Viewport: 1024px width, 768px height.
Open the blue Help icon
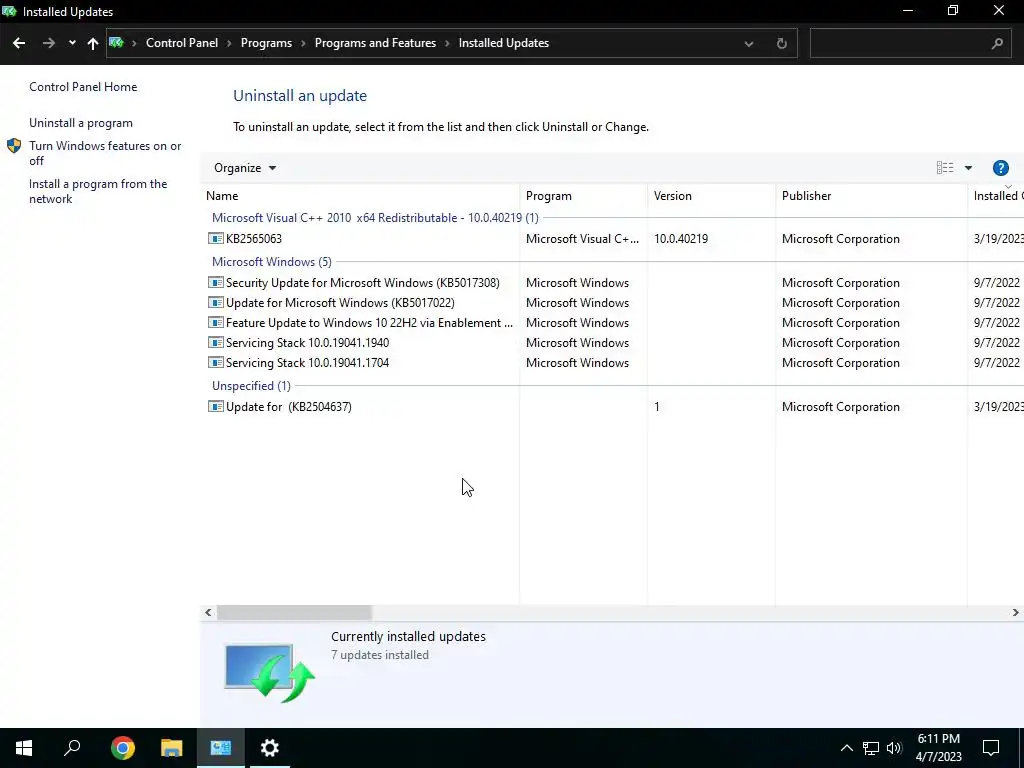click(1000, 168)
